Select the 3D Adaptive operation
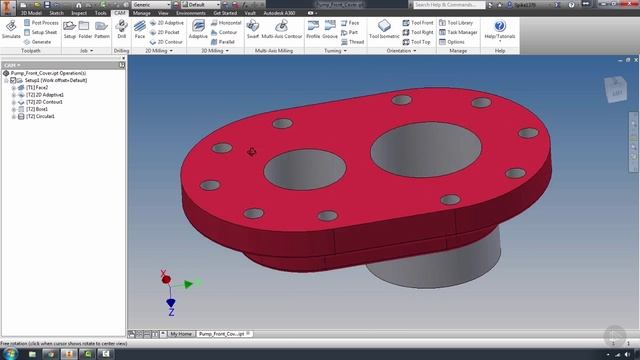The height and width of the screenshot is (360, 640). coord(198,29)
